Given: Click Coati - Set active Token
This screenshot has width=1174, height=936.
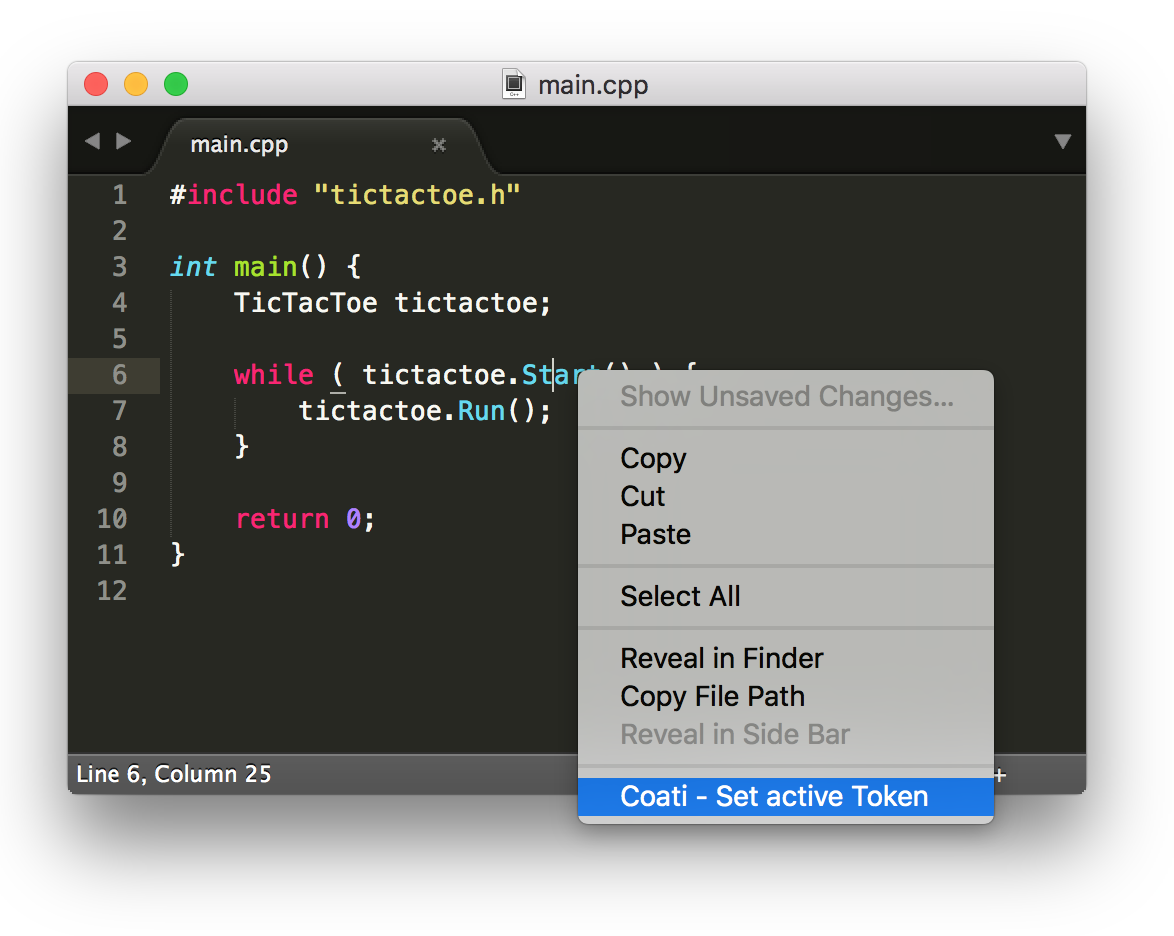Looking at the screenshot, I should tap(785, 797).
